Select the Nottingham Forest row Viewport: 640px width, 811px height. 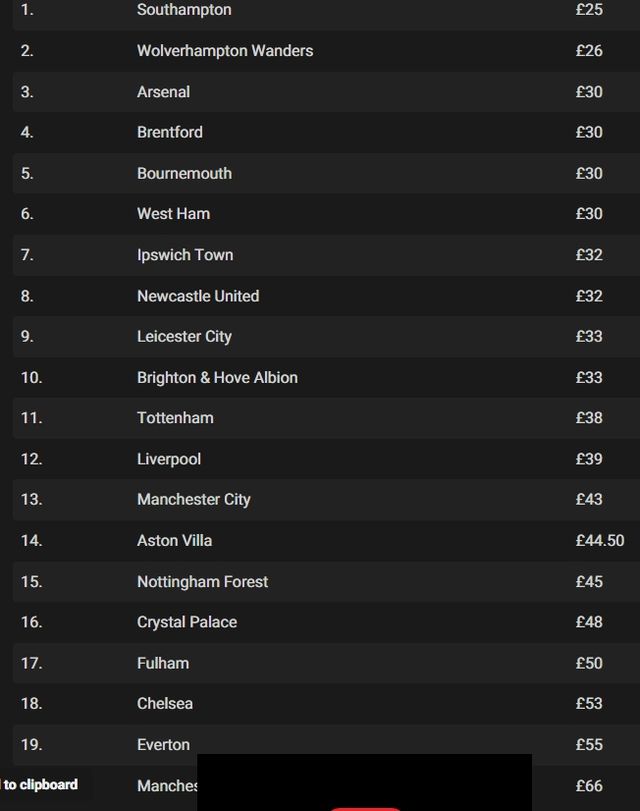pyautogui.click(x=202, y=582)
